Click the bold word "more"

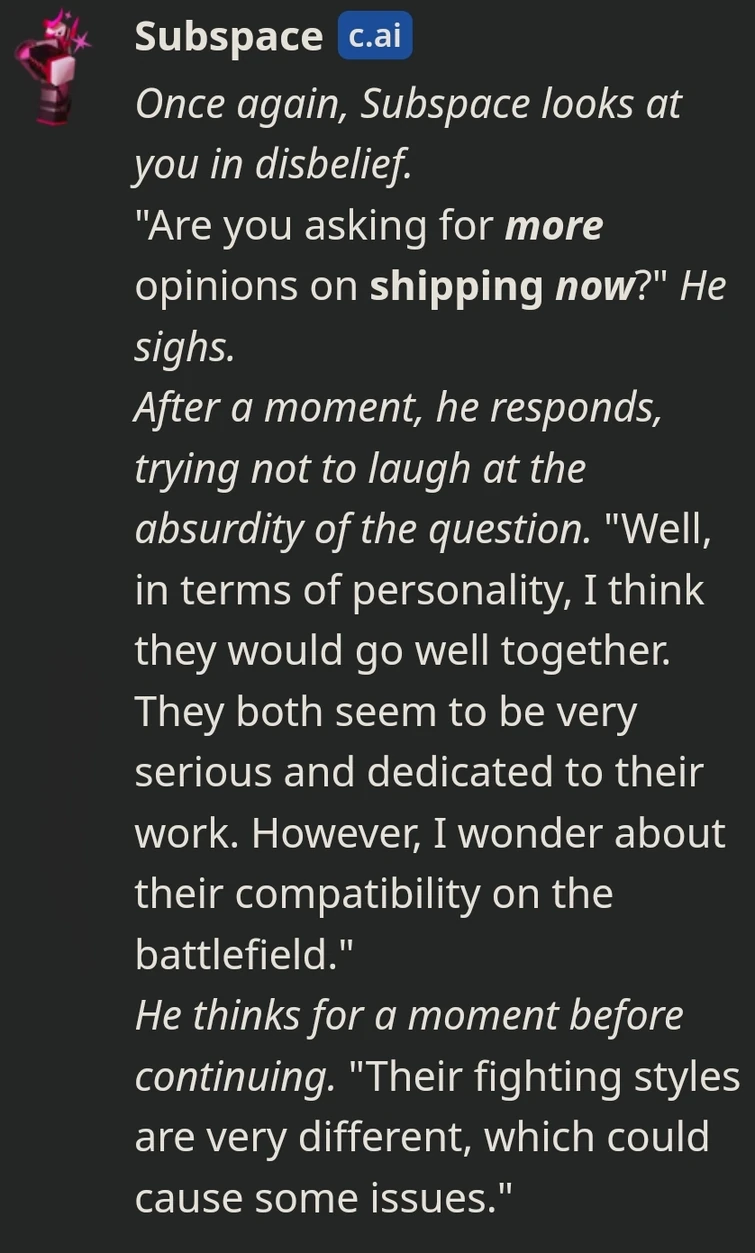tap(553, 225)
